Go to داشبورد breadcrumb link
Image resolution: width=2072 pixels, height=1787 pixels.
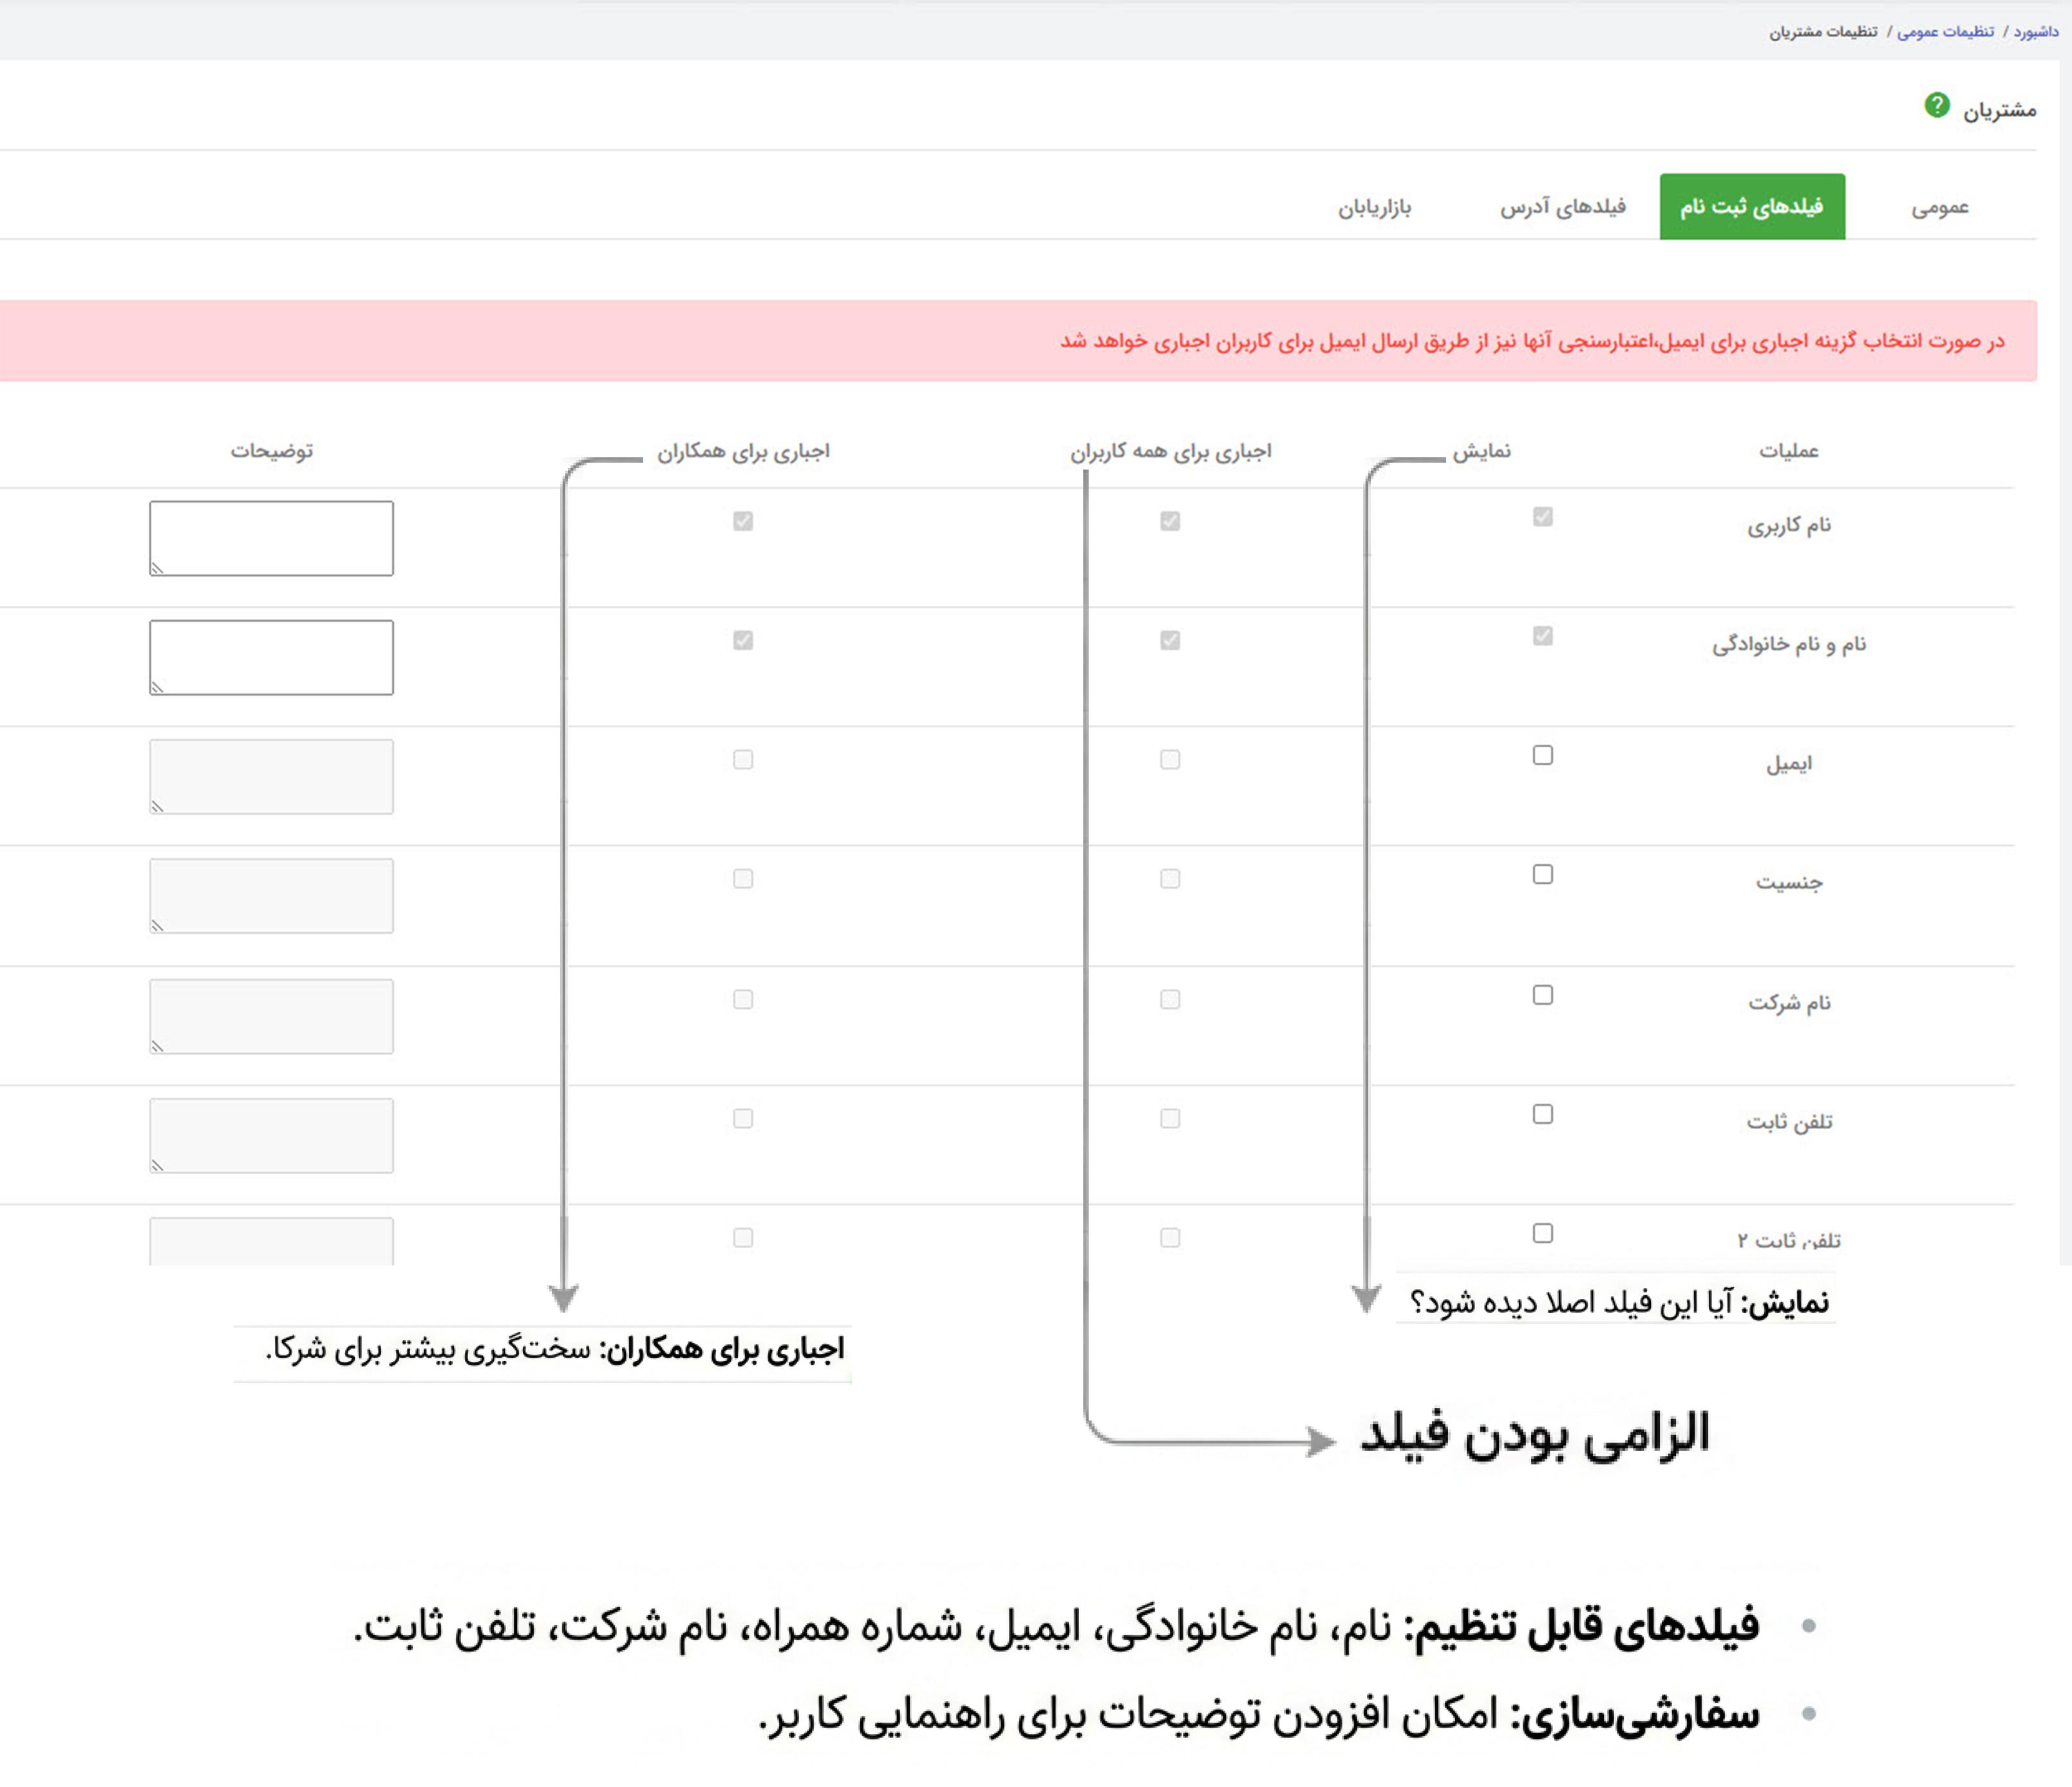(x=2036, y=32)
